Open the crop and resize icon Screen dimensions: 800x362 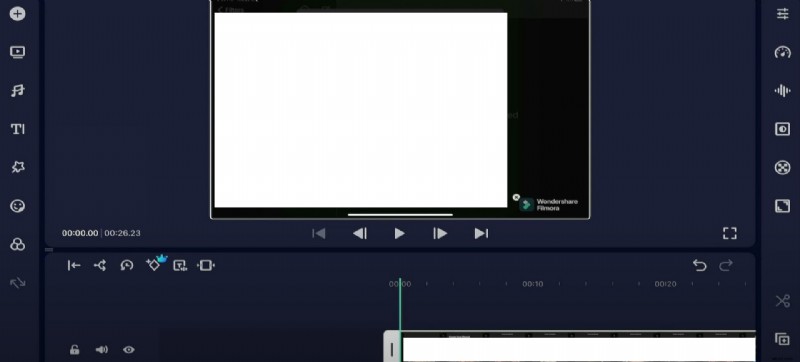pyautogui.click(x=782, y=206)
